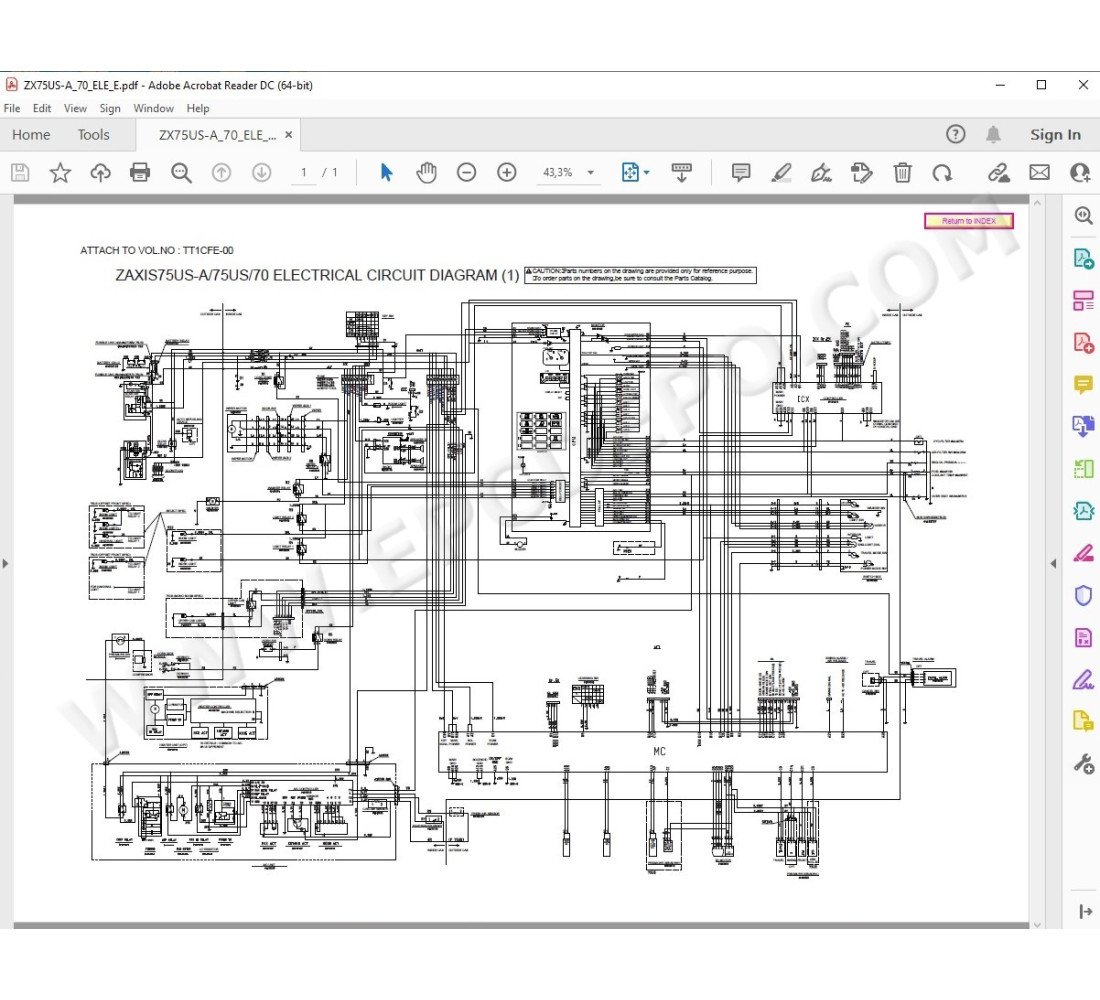Choose the selection arrow tool
This screenshot has height=1000, width=1100.
click(386, 173)
